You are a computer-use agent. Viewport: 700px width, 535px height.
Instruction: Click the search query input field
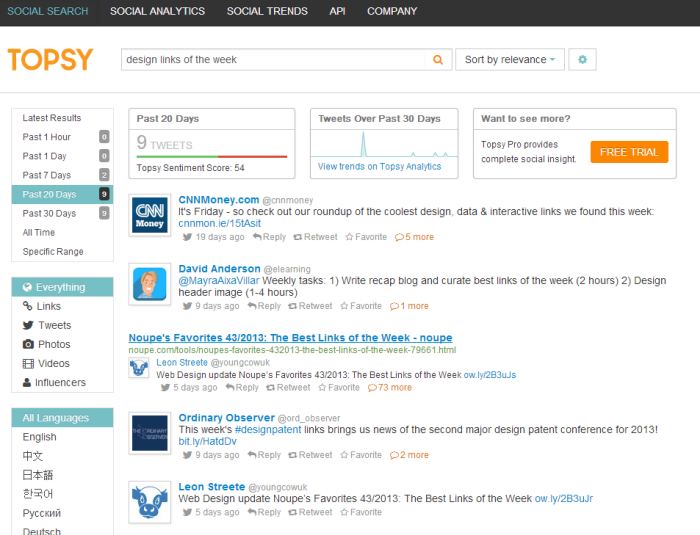click(x=273, y=59)
